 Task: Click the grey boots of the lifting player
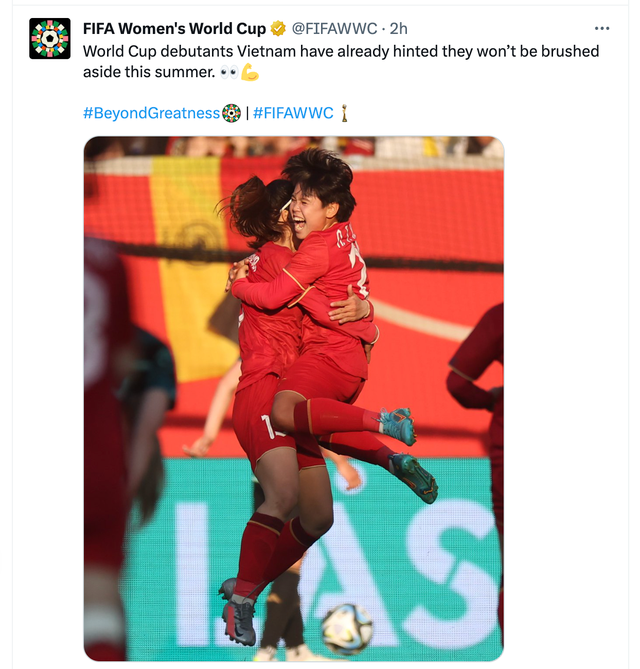[x=239, y=612]
